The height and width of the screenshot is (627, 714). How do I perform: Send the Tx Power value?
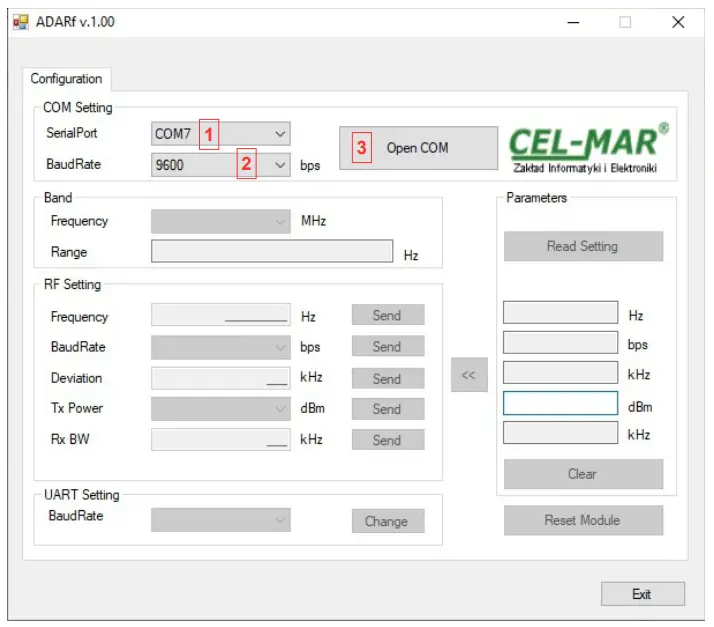coord(388,409)
